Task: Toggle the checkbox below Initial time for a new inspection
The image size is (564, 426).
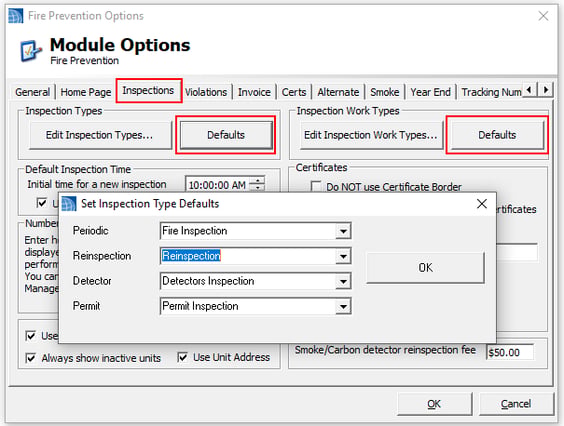Action: point(42,203)
